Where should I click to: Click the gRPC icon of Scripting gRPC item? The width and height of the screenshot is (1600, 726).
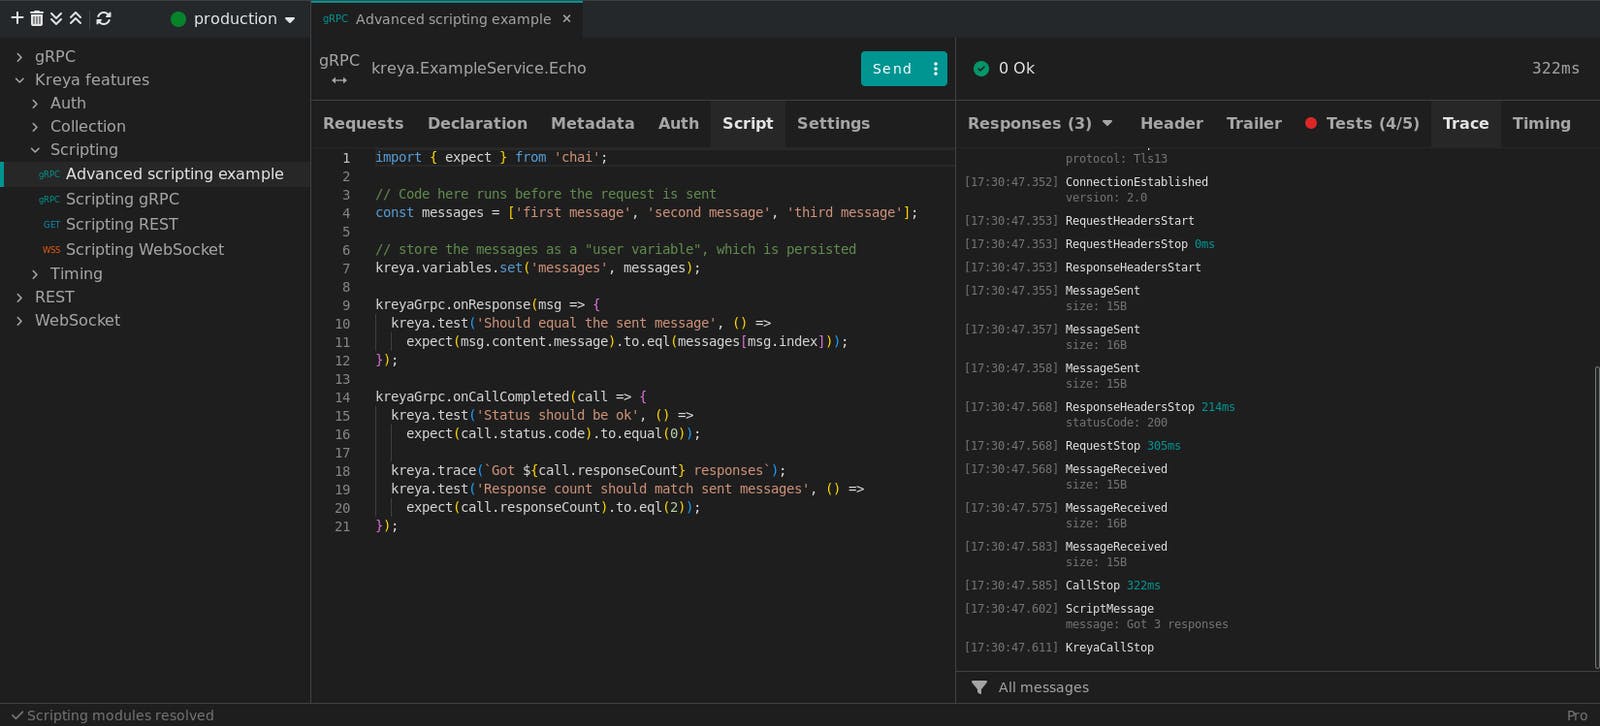click(x=49, y=199)
